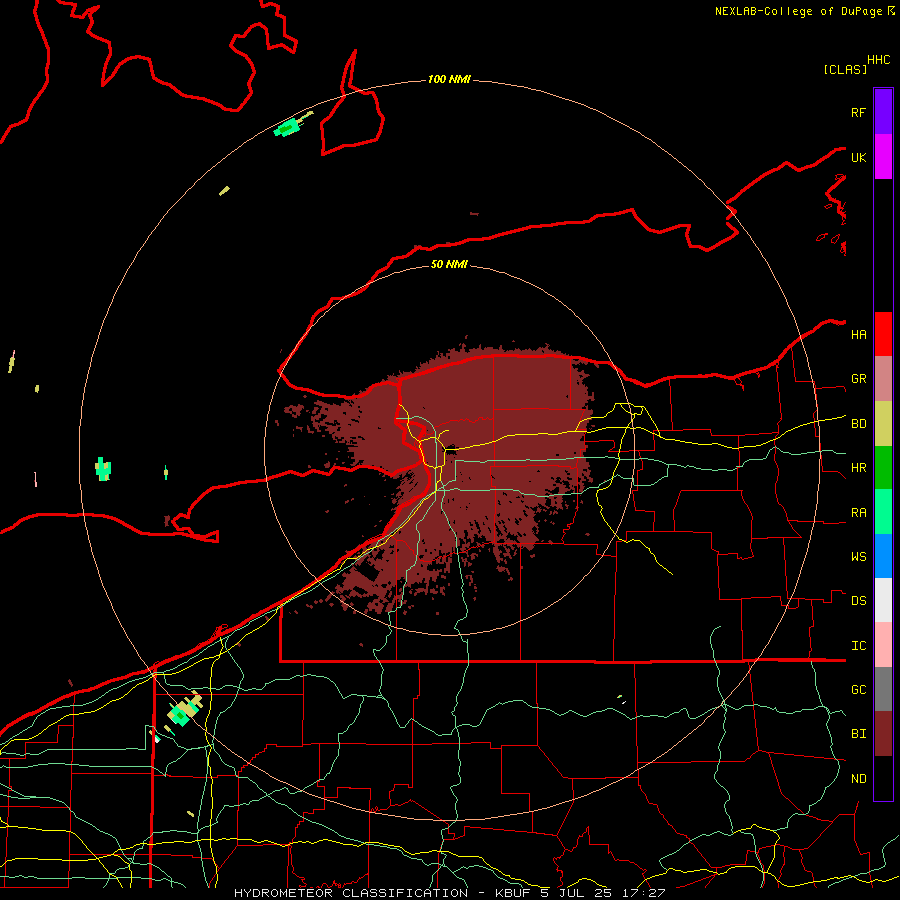Click the WS blue legend swatch

pos(883,556)
